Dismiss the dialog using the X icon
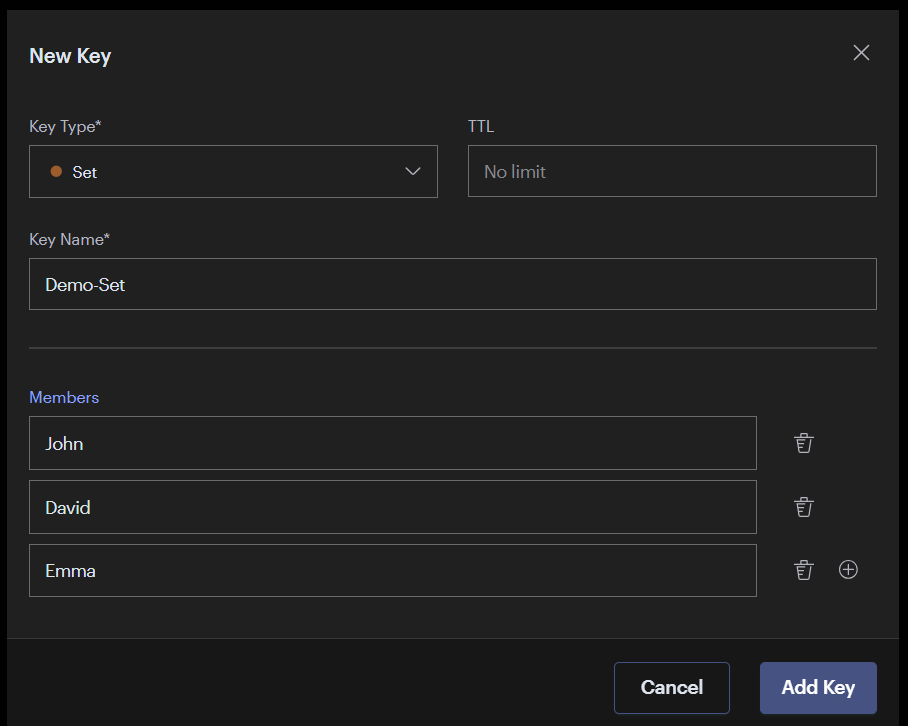Image resolution: width=908 pixels, height=726 pixels. pyautogui.click(x=861, y=52)
